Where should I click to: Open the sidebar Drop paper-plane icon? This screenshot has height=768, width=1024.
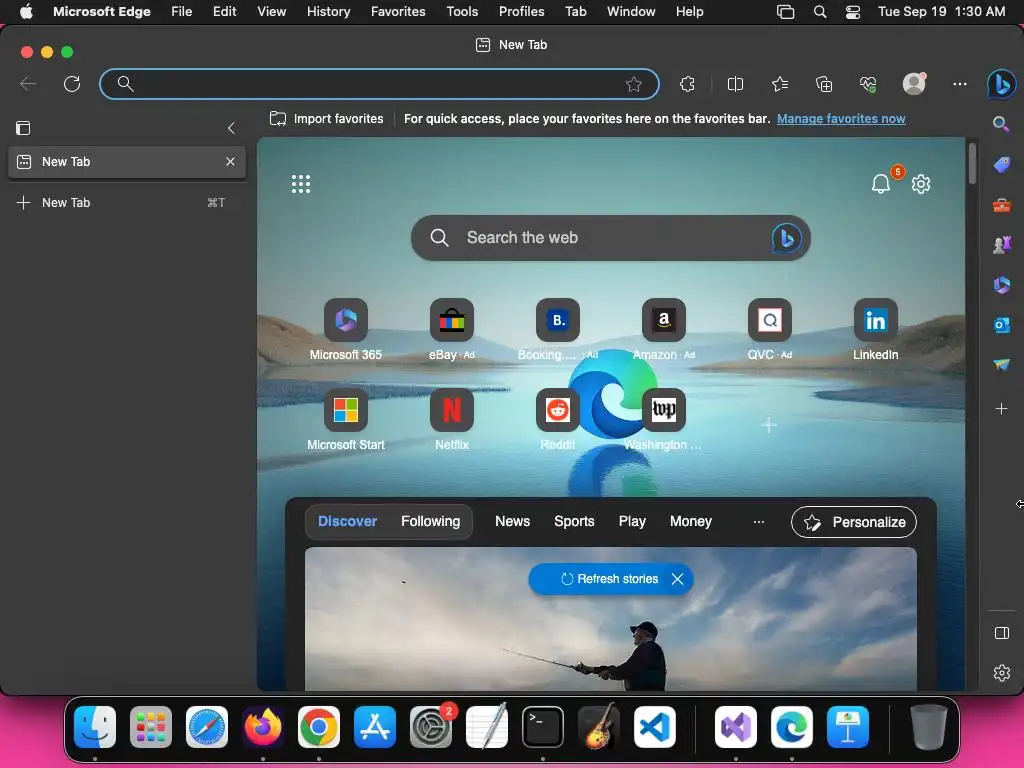(x=1002, y=364)
